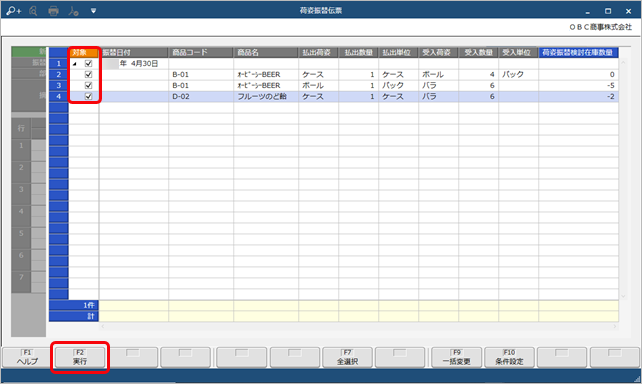Image resolution: width=642 pixels, height=384 pixels.
Task: Open the title bar dropdown arrow
Action: pos(93,11)
